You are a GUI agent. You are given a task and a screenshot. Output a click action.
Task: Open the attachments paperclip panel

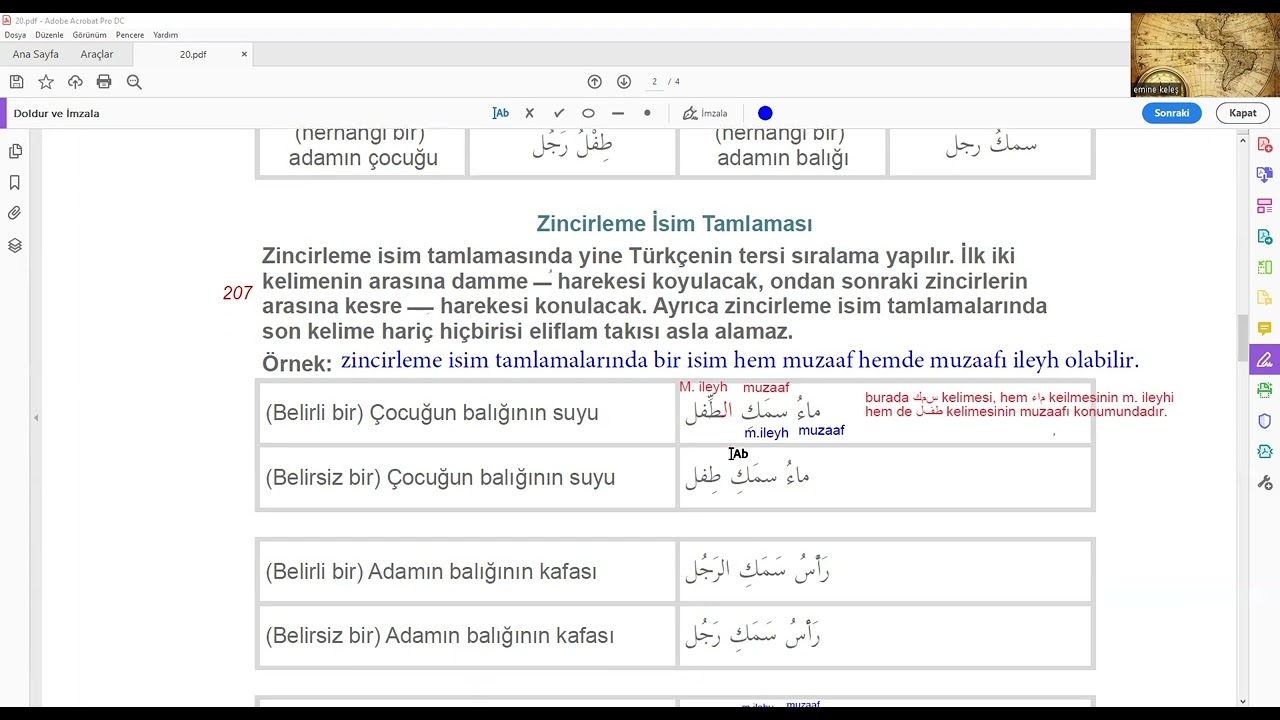point(15,213)
